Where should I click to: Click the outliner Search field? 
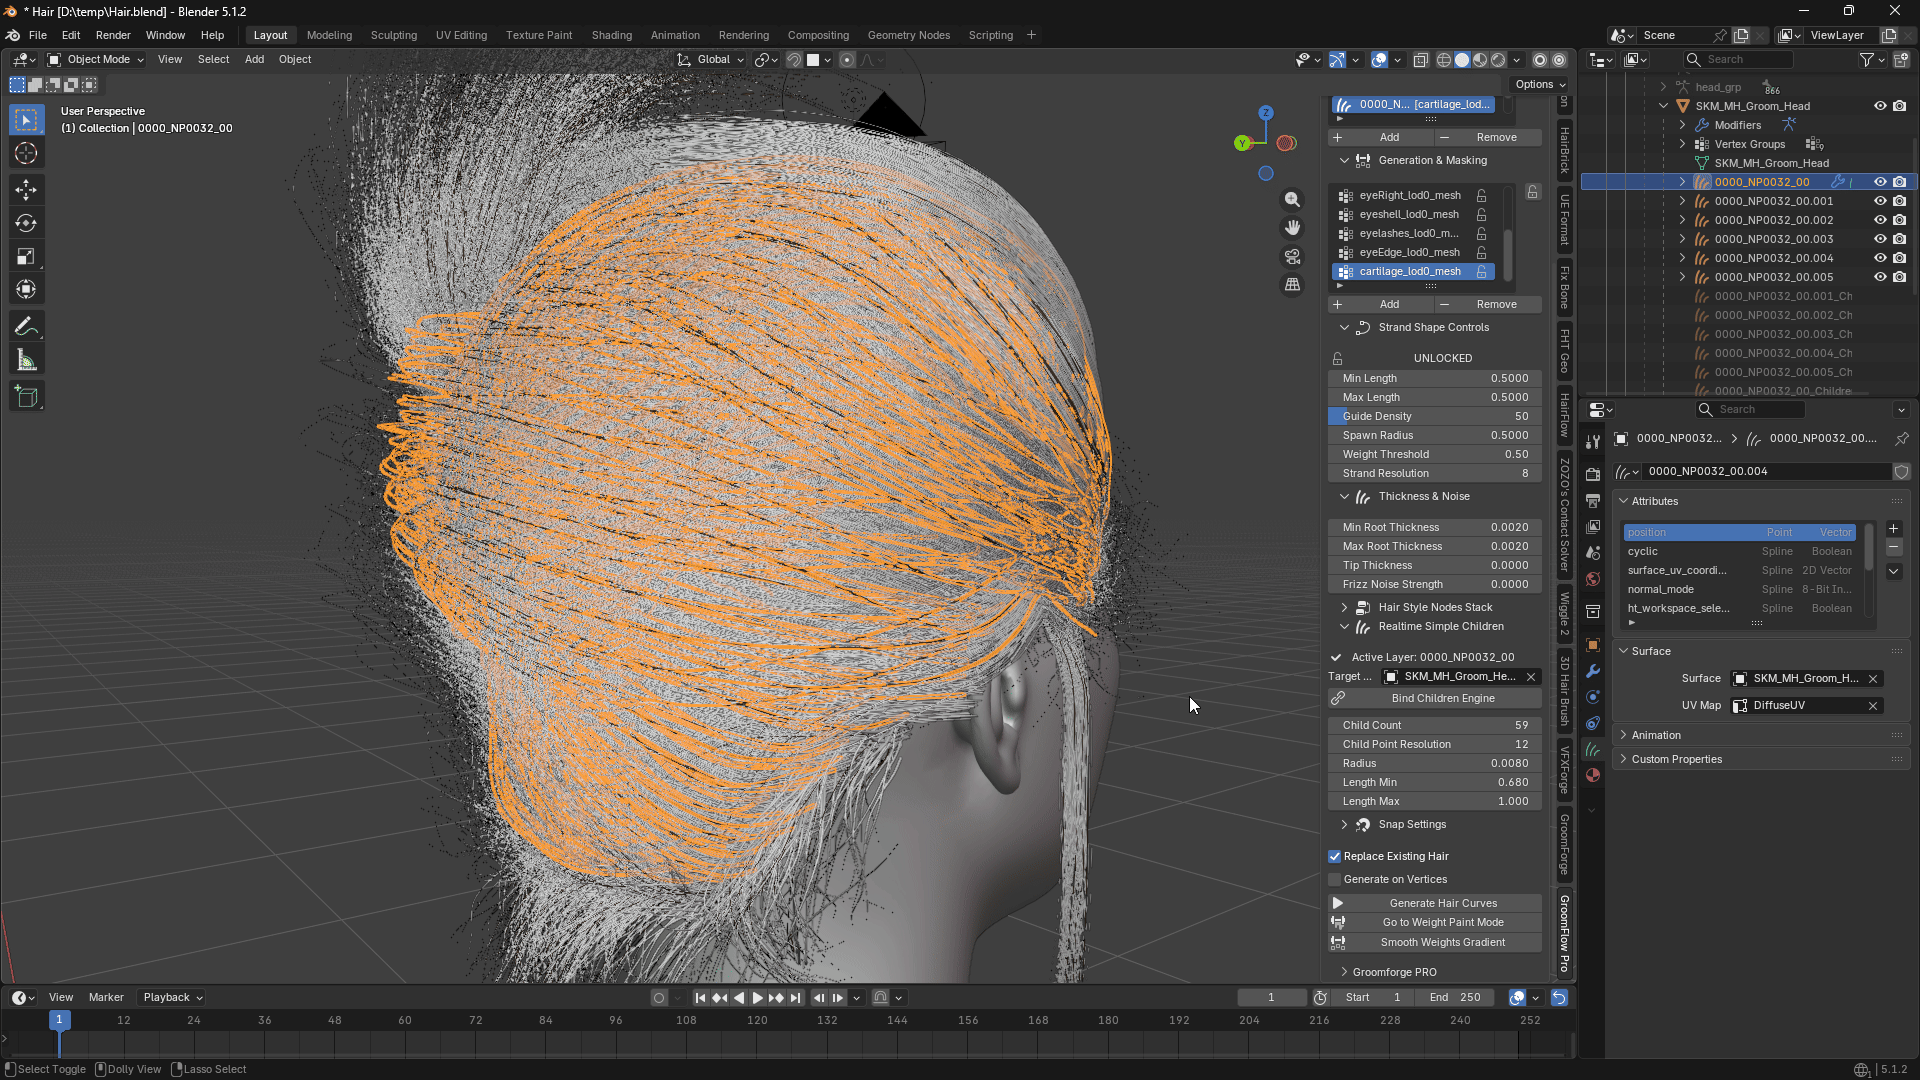[x=1738, y=60]
